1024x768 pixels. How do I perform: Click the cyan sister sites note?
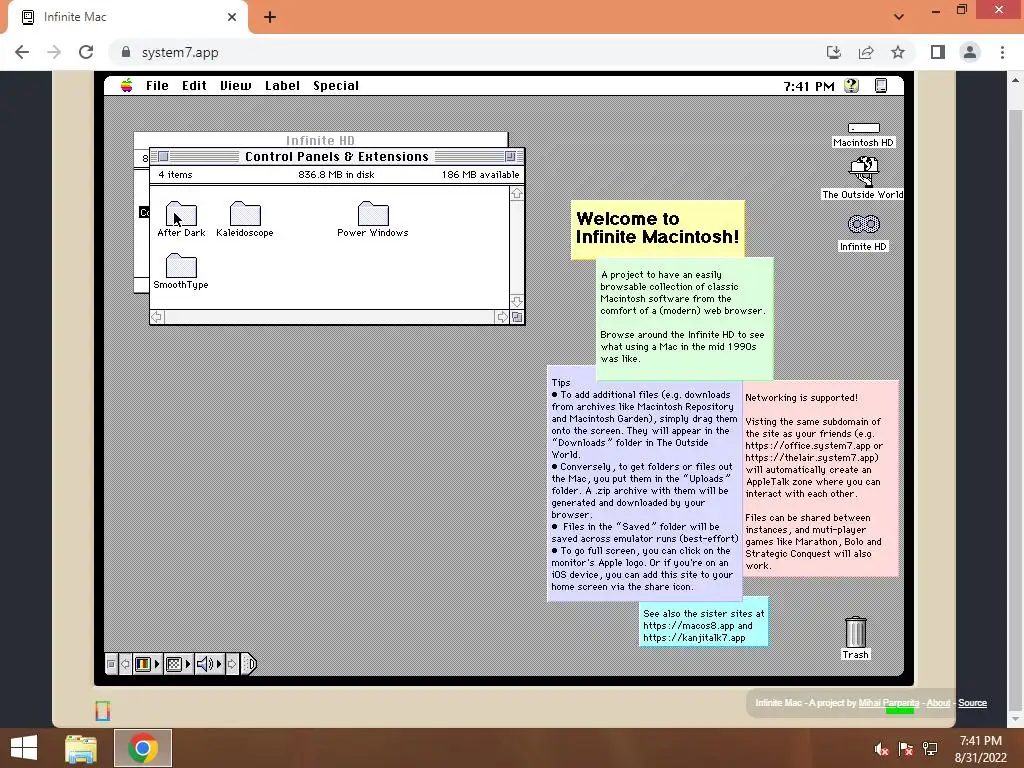point(703,623)
